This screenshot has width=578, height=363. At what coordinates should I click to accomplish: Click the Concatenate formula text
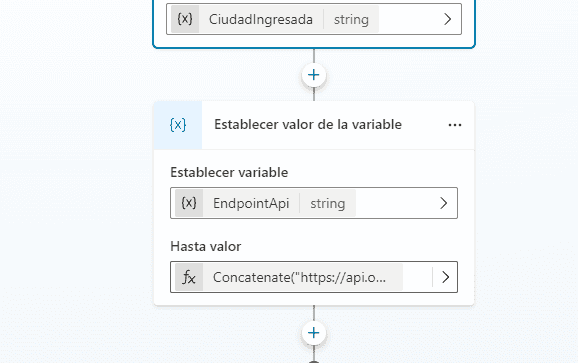299,277
